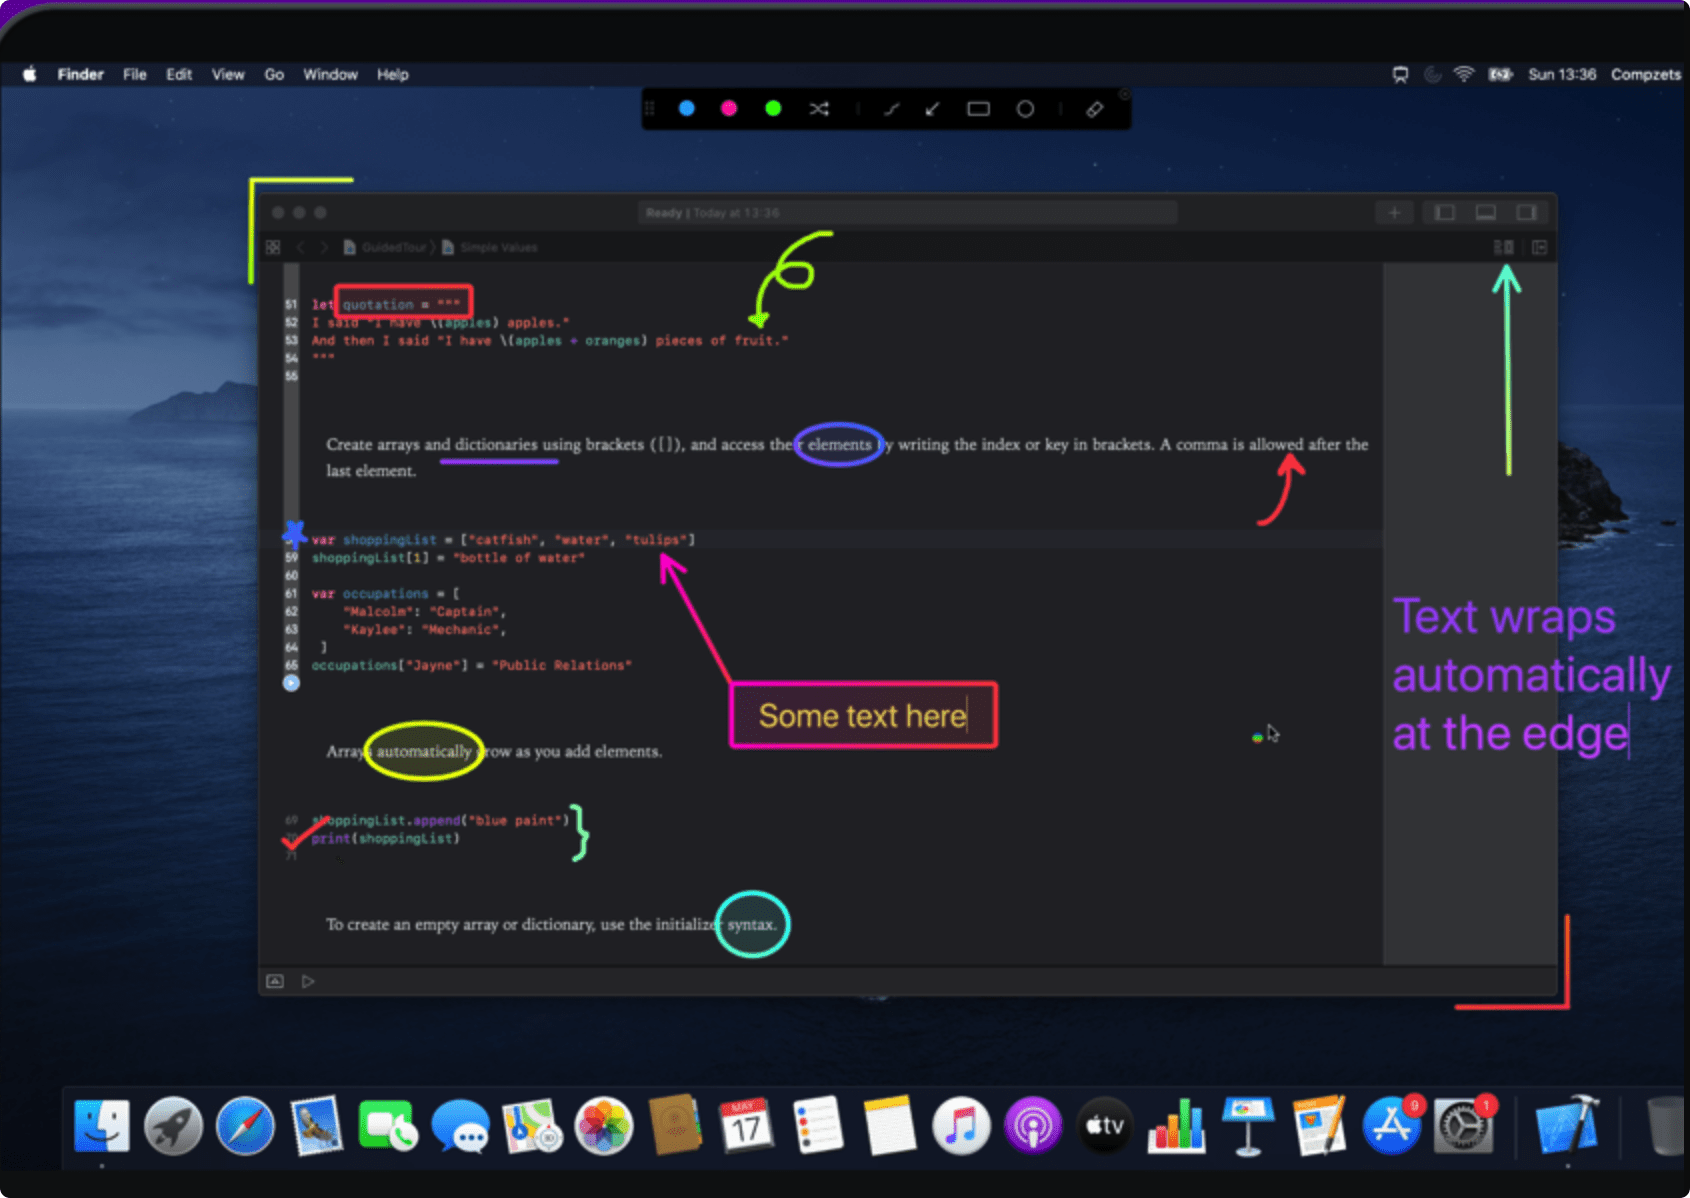
Task: Select the pink color swatch
Action: click(x=728, y=108)
